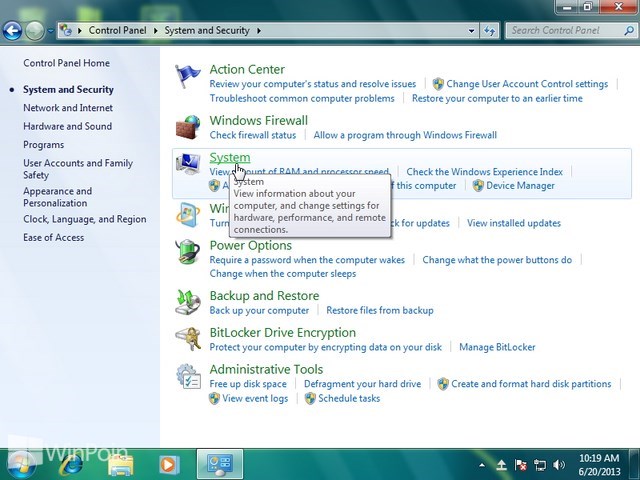Click Restore your computer to an earlier time
640x480 pixels.
[497, 98]
